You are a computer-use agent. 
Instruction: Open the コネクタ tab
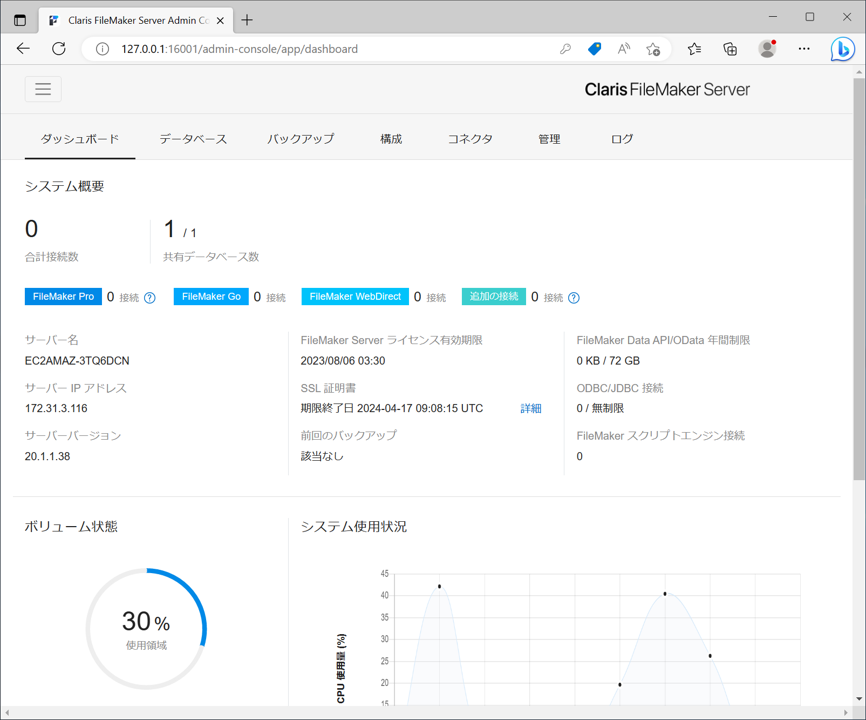[x=470, y=139]
